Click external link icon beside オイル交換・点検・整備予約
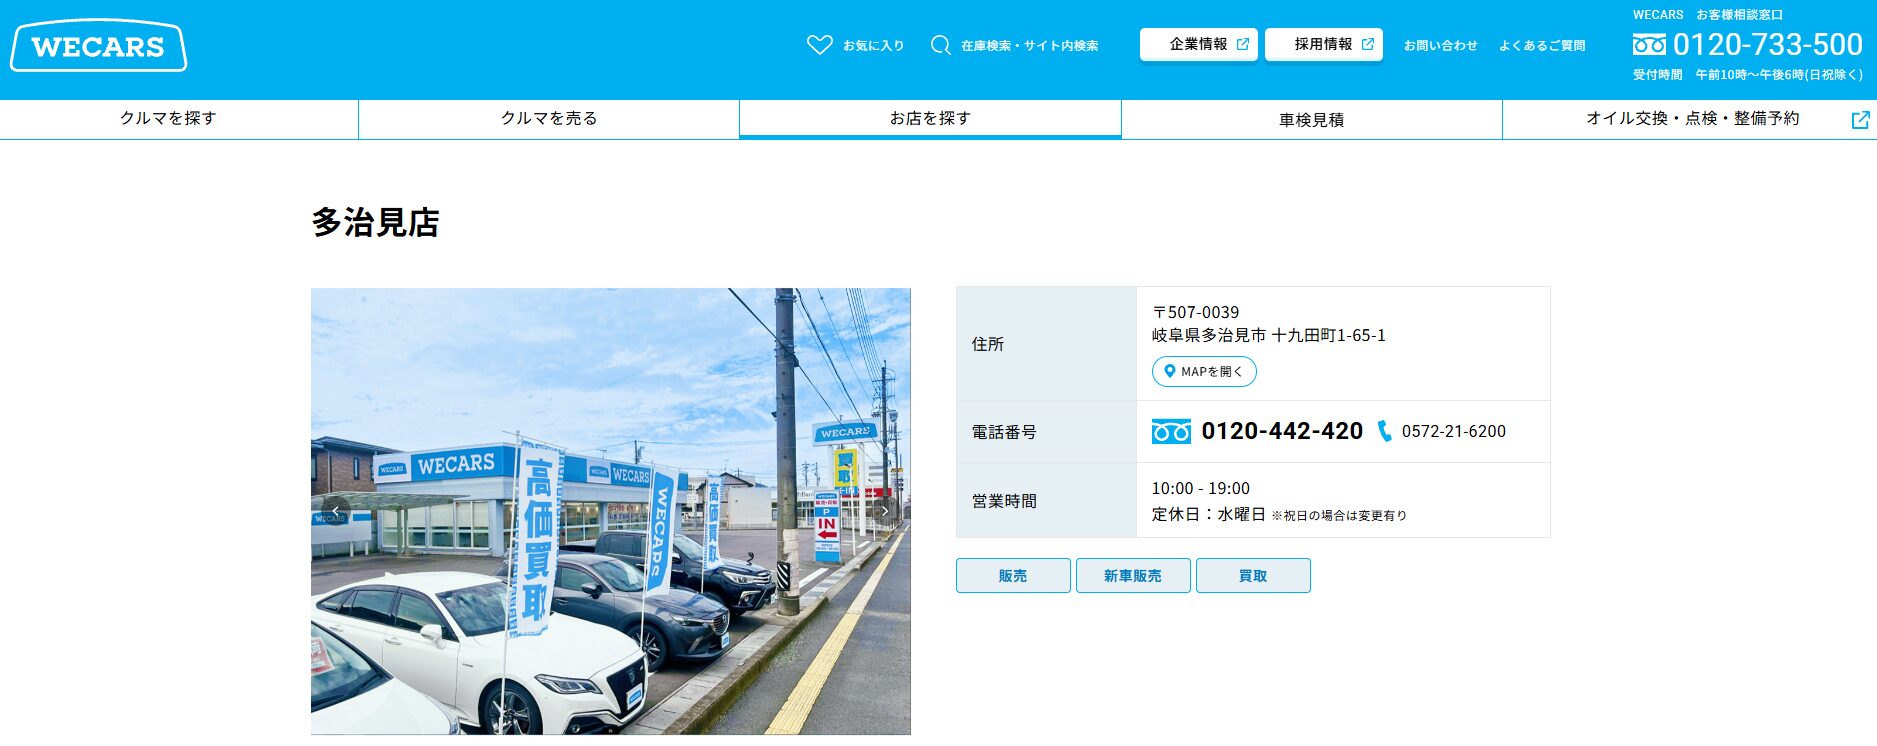This screenshot has width=1877, height=746. [x=1860, y=120]
